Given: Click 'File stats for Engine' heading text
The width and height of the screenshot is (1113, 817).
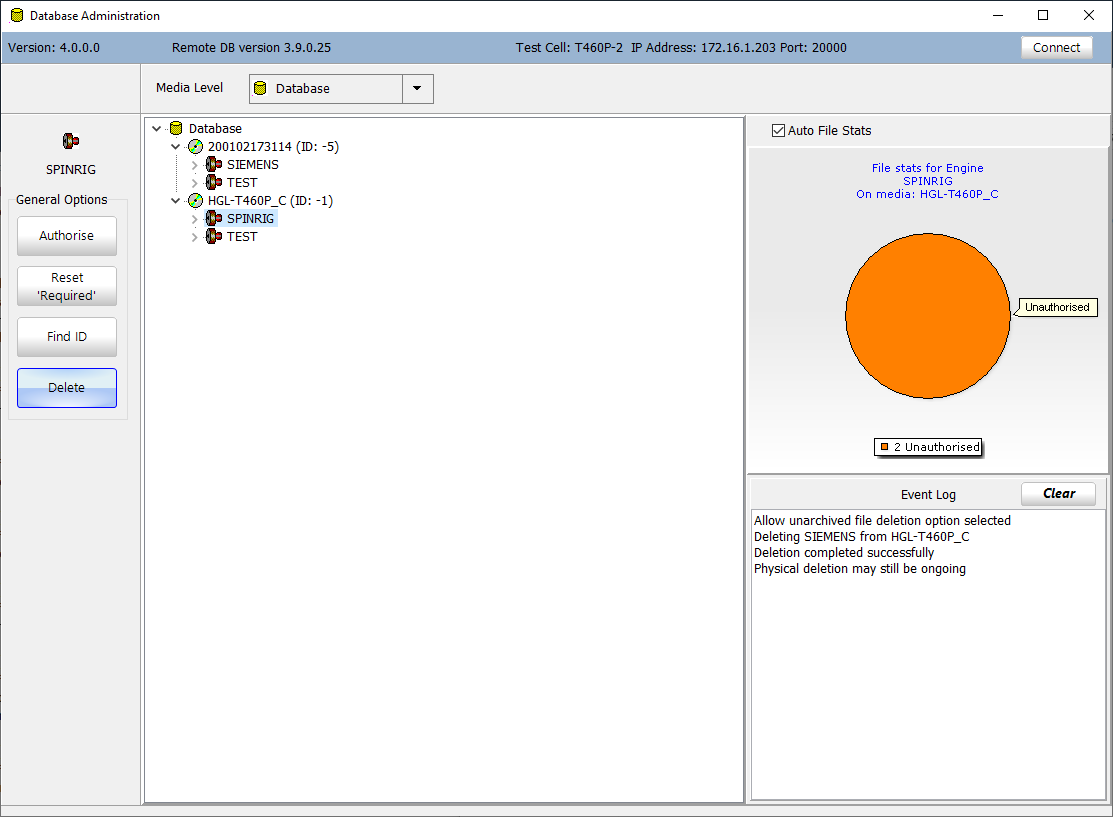Looking at the screenshot, I should click(927, 168).
